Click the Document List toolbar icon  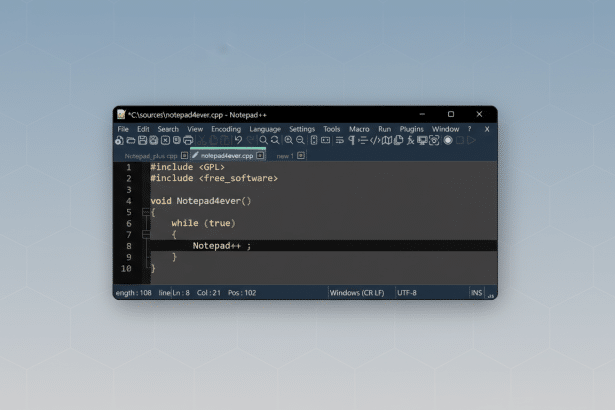pos(398,140)
